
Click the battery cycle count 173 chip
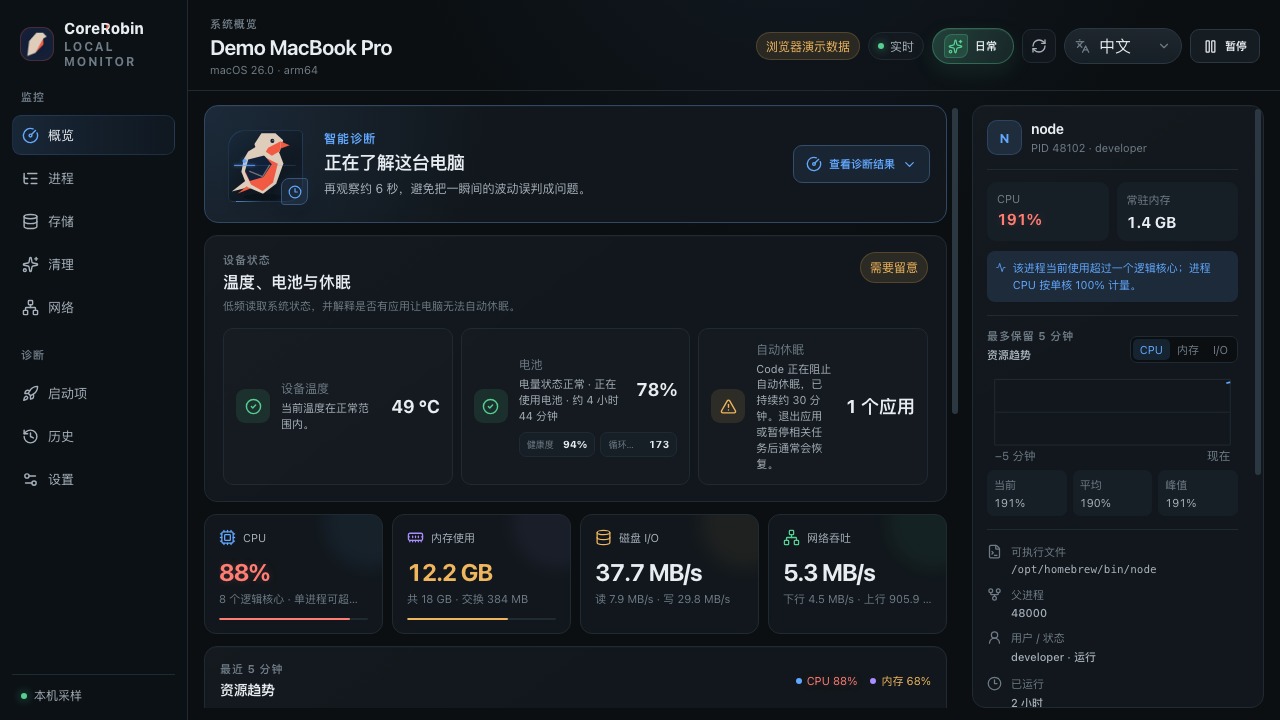639,444
